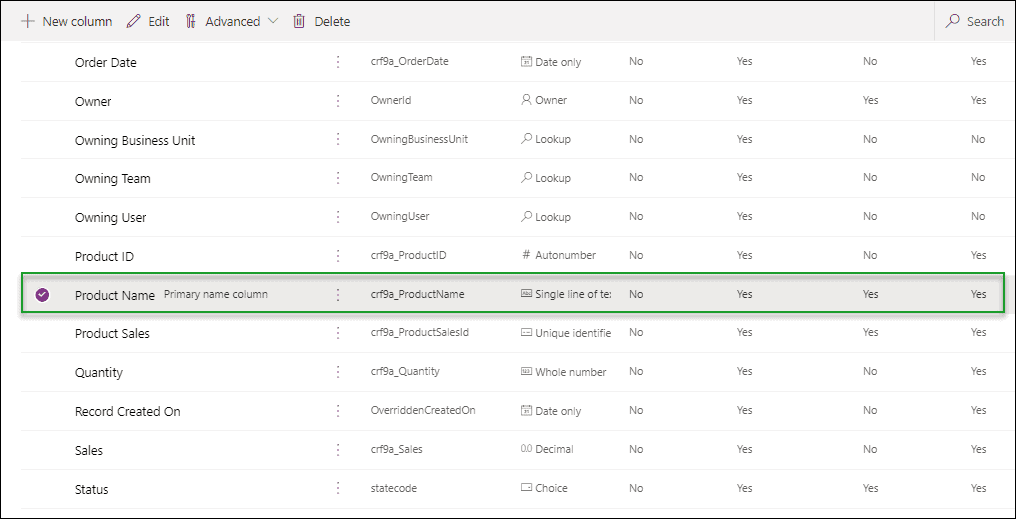
Task: Select the statecode schema name
Action: tap(393, 488)
